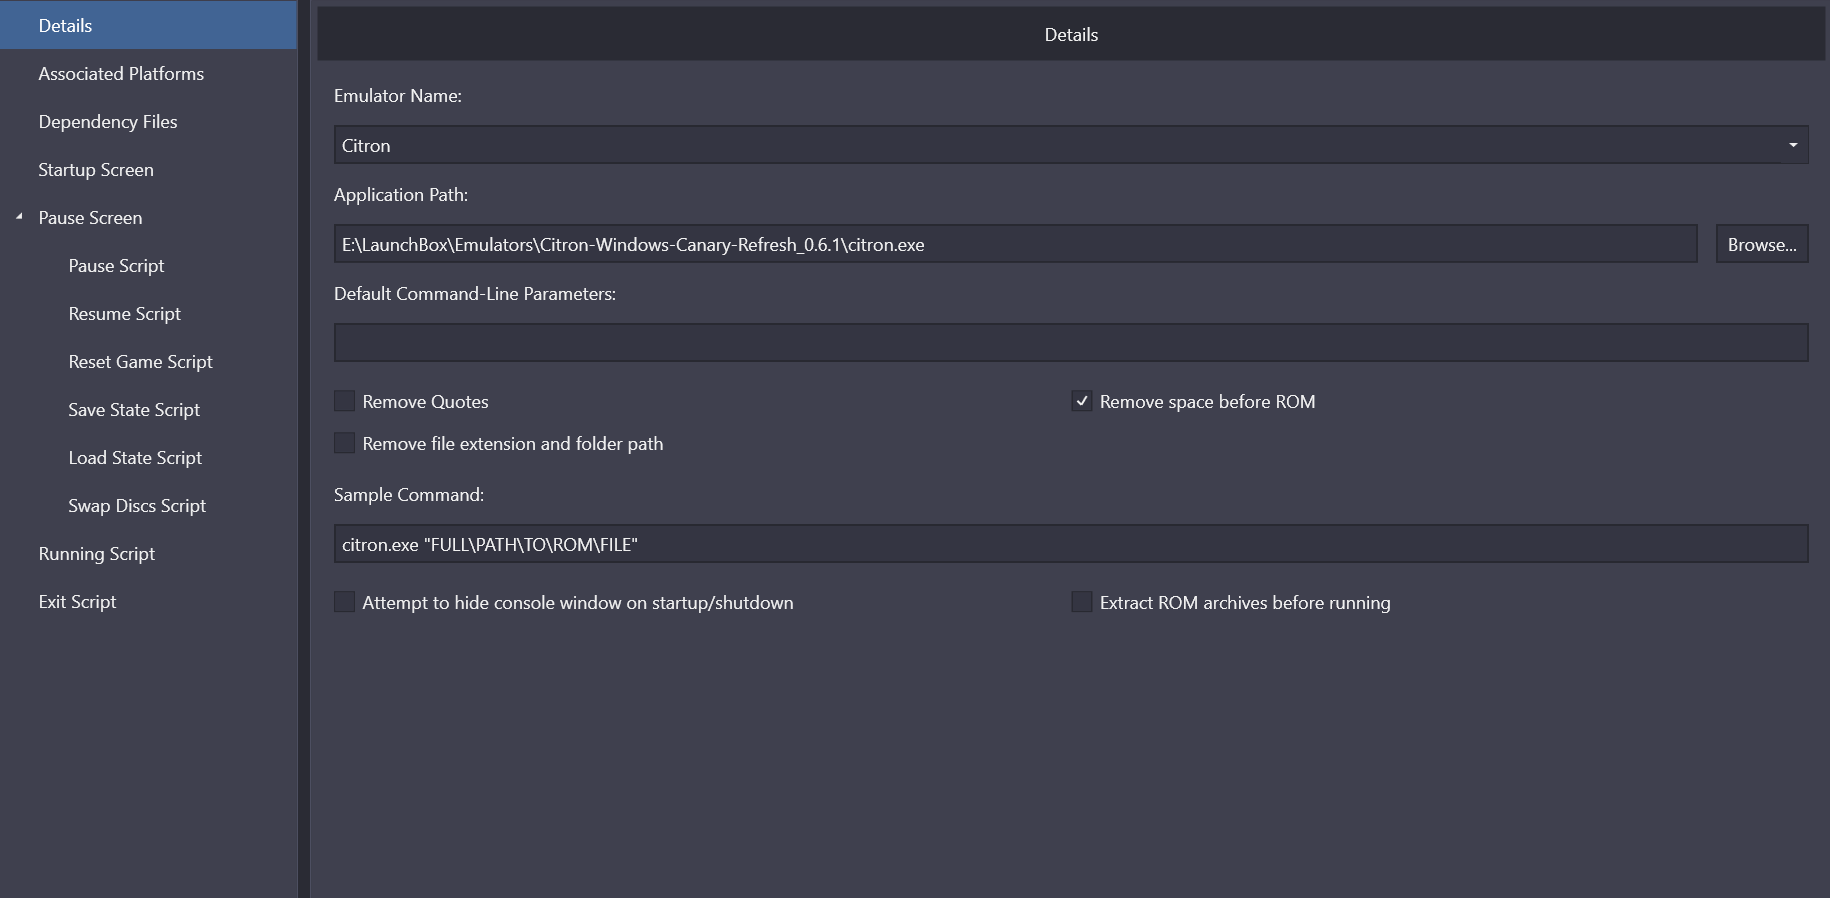Click the Sample Command field
The height and width of the screenshot is (898, 1830).
click(x=1071, y=544)
